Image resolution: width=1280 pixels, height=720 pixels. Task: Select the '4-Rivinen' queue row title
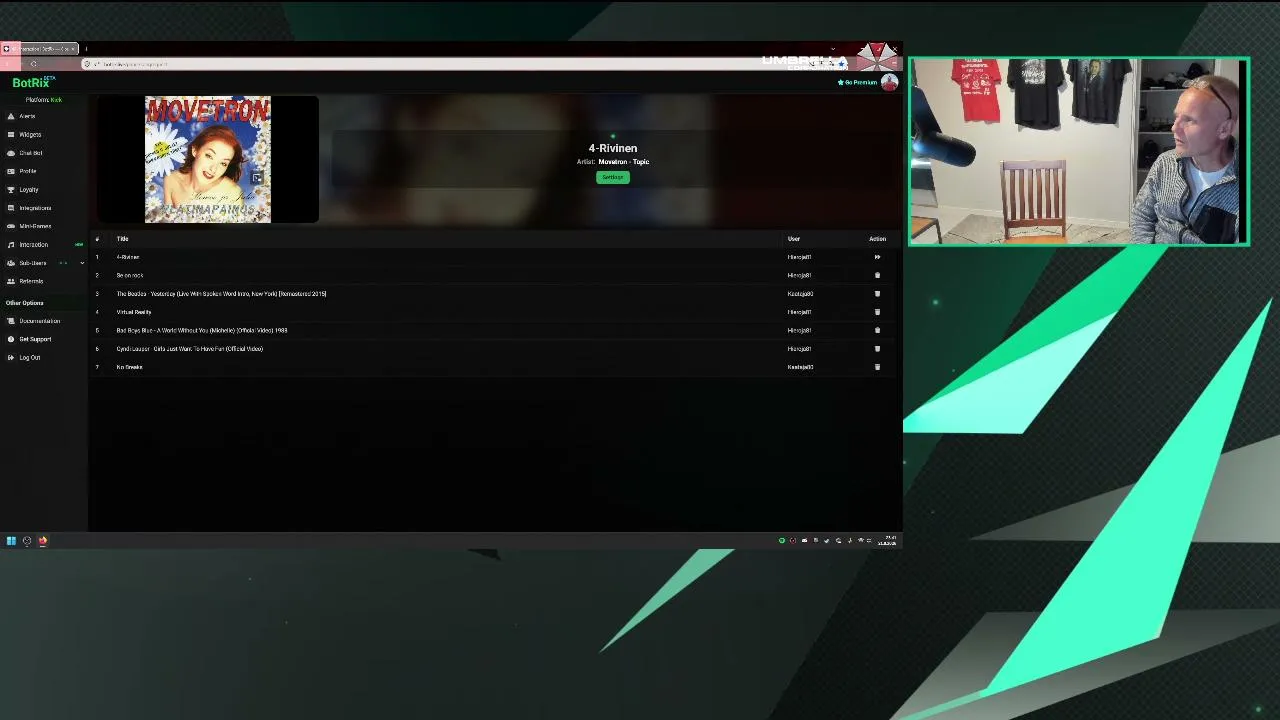click(x=128, y=257)
